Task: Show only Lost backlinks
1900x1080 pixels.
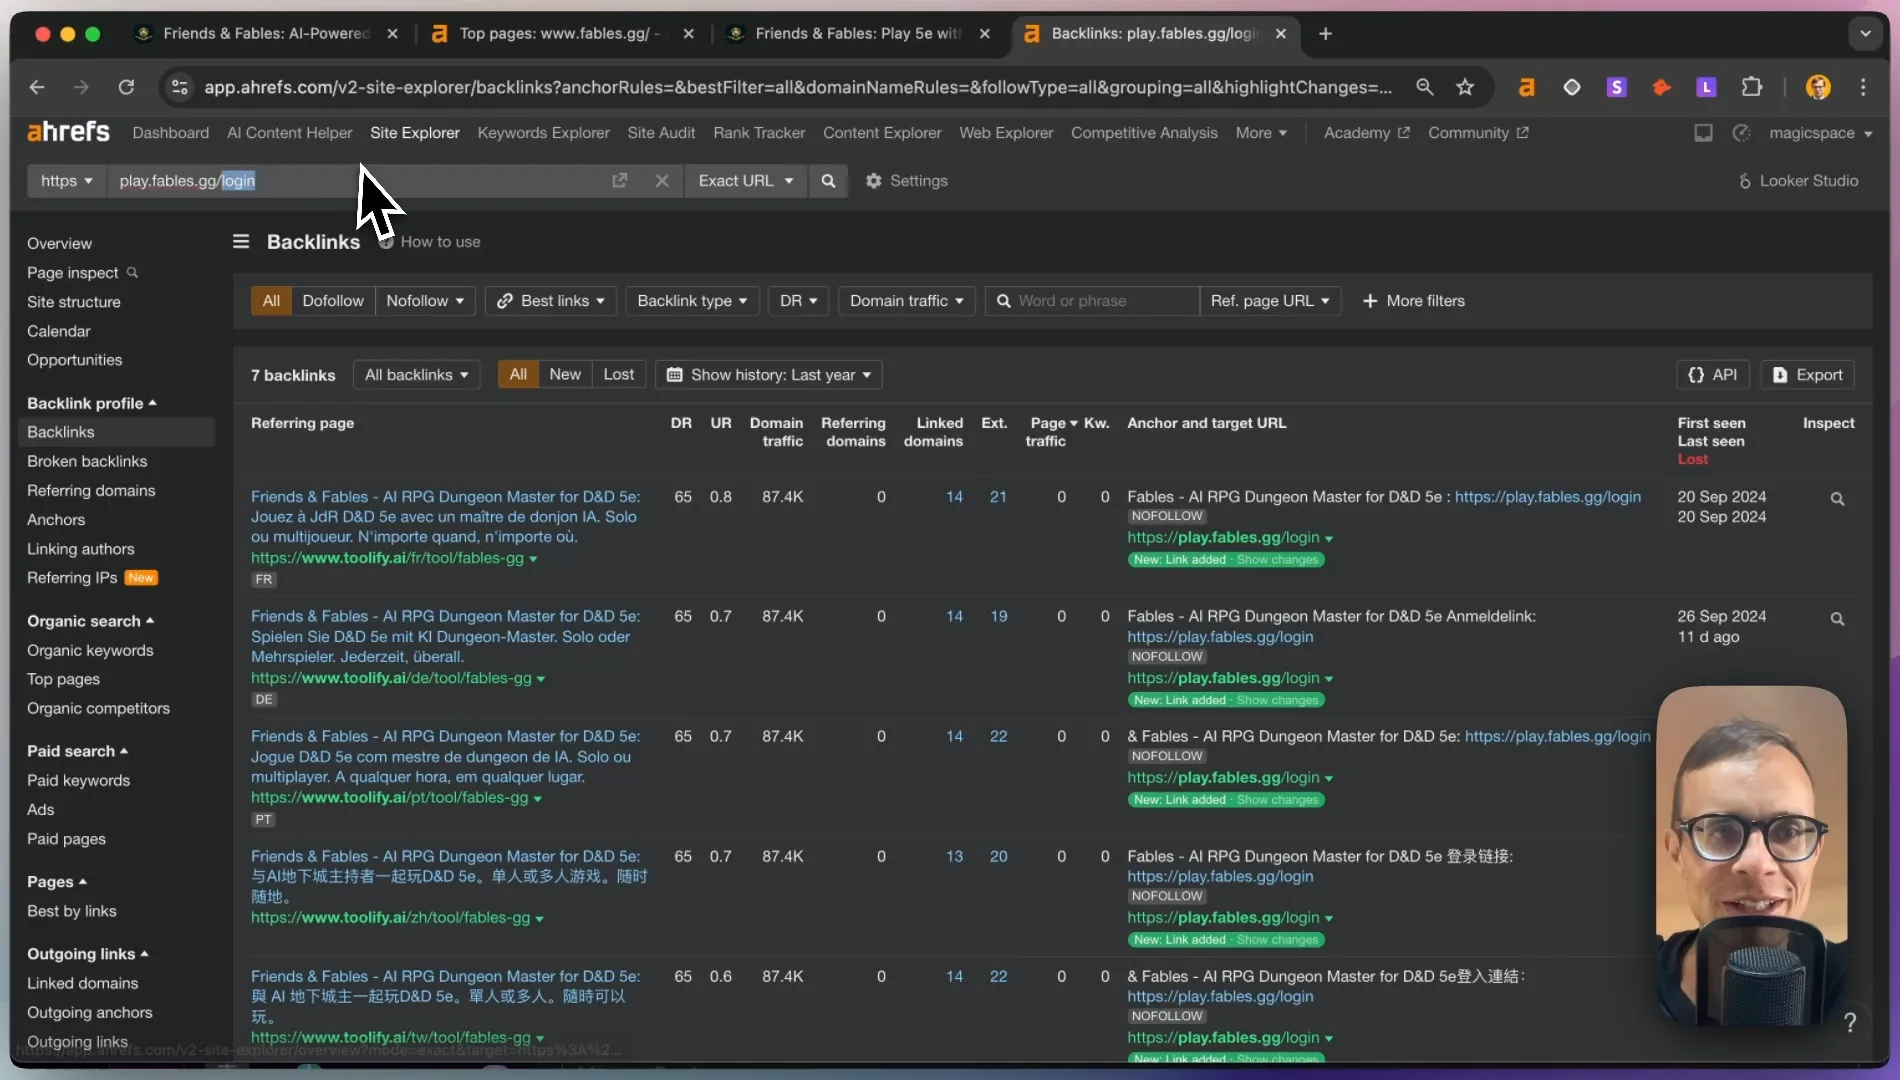Action: [619, 374]
